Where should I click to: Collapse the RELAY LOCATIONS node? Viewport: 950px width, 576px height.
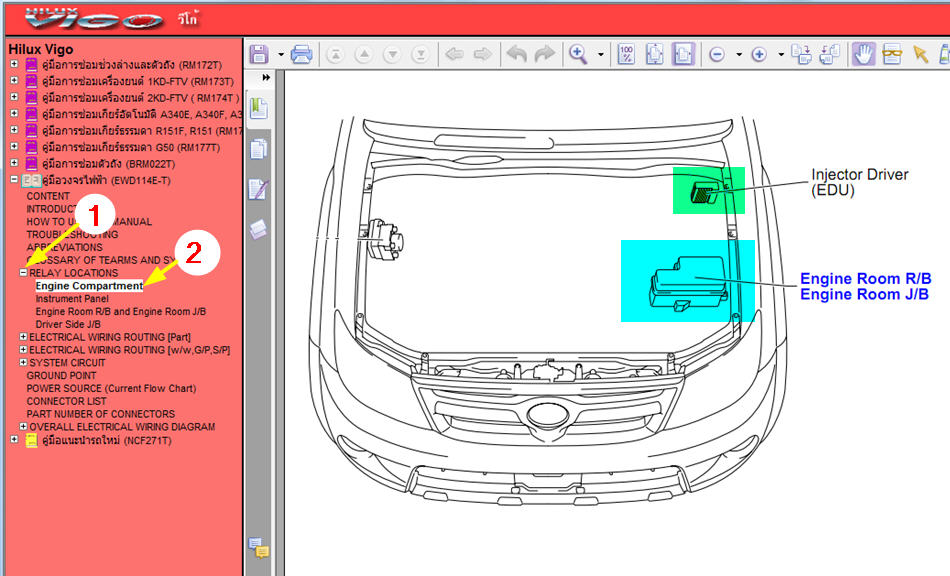pyautogui.click(x=23, y=273)
